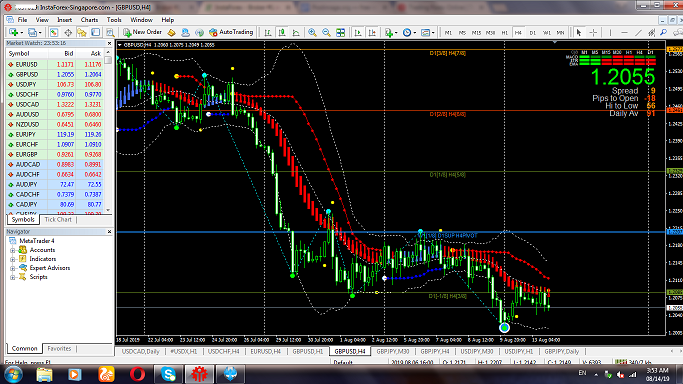The image size is (683, 384).
Task: Click the Windows Start button
Action: tap(13, 374)
